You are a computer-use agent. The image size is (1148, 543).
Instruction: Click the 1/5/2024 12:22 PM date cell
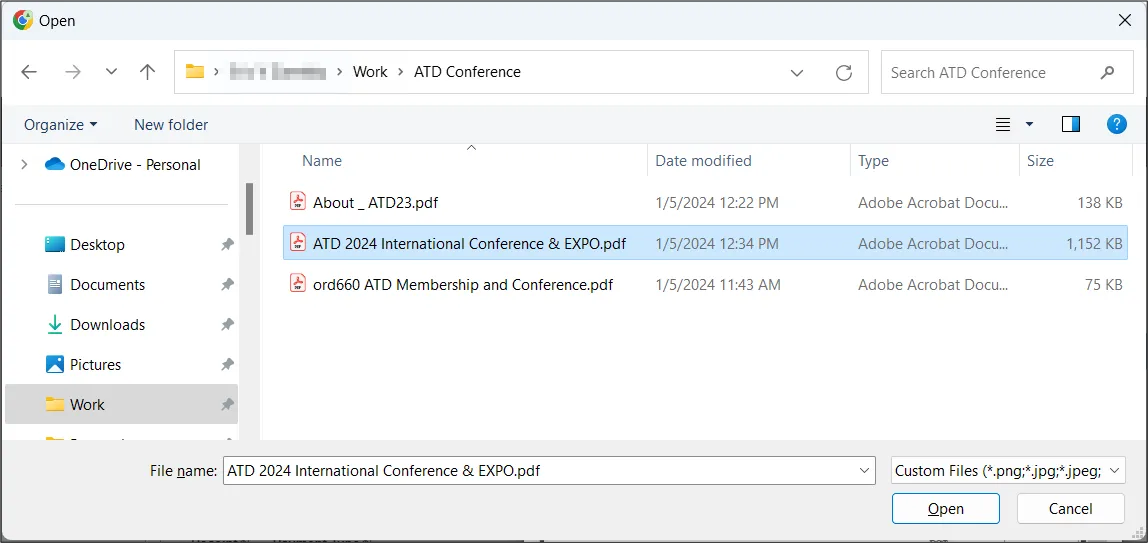coord(717,203)
